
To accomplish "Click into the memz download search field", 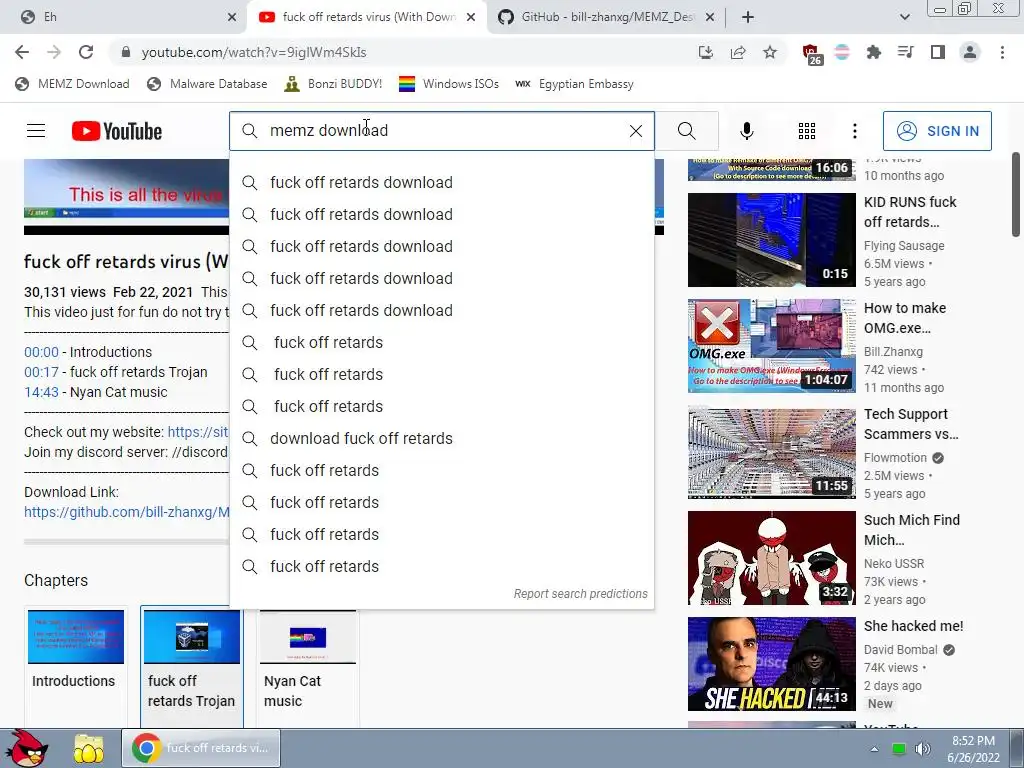I will click(441, 131).
